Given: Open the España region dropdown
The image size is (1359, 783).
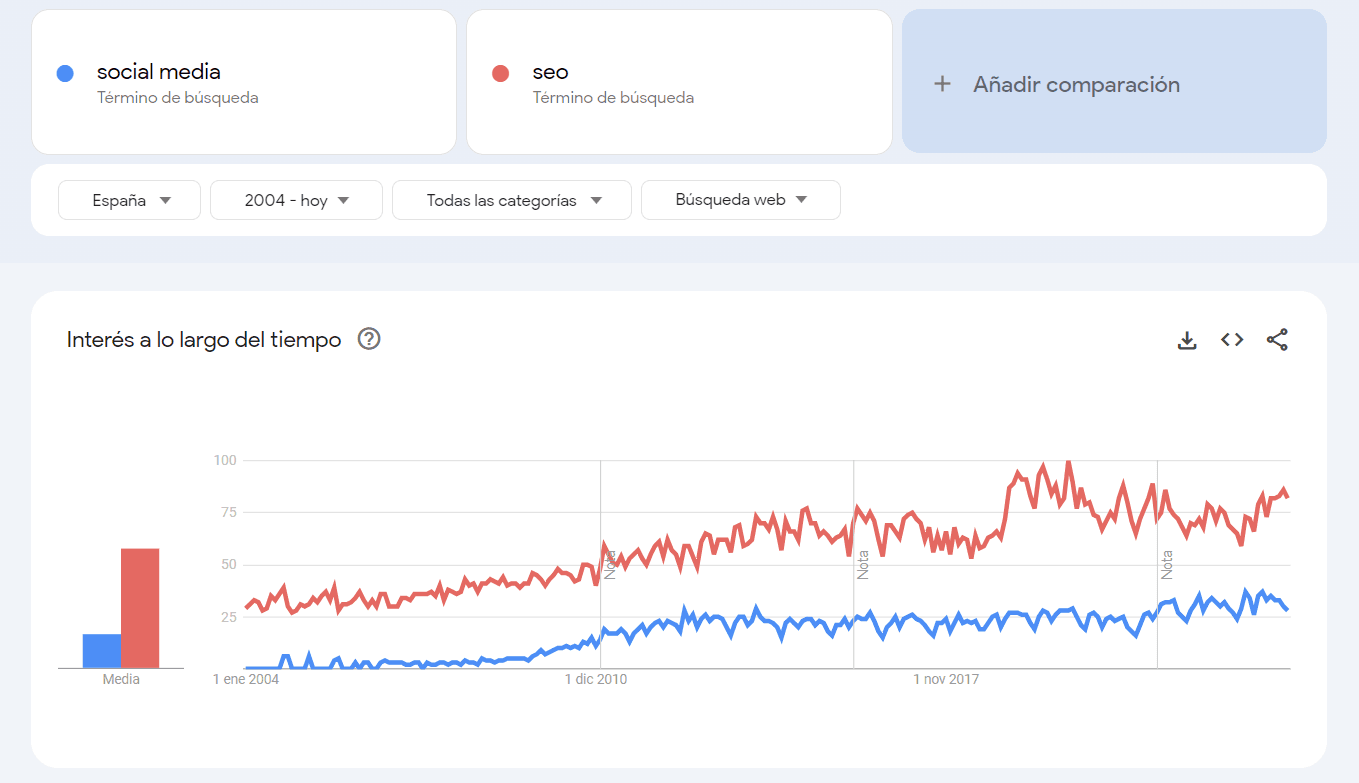Looking at the screenshot, I should [129, 199].
